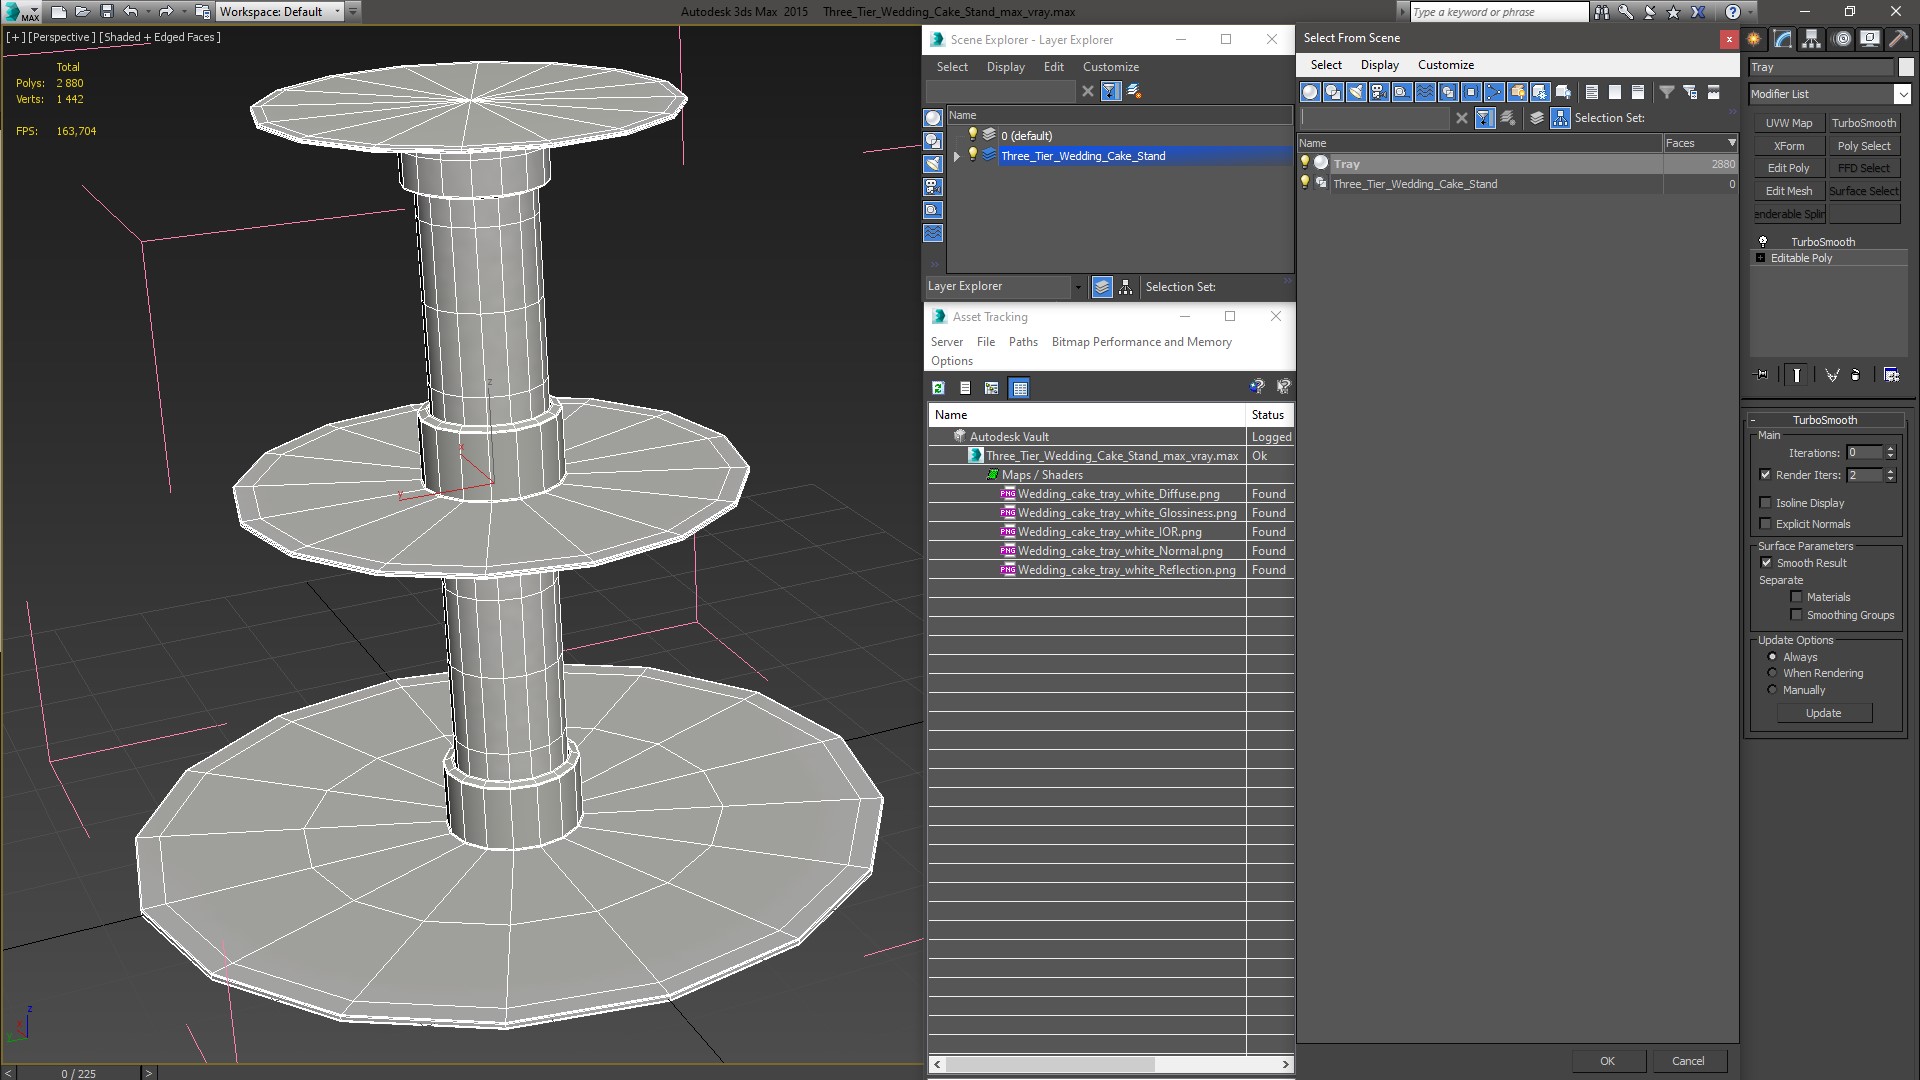1920x1080 pixels.
Task: Open Select menu in Scene Explorer
Action: [952, 67]
